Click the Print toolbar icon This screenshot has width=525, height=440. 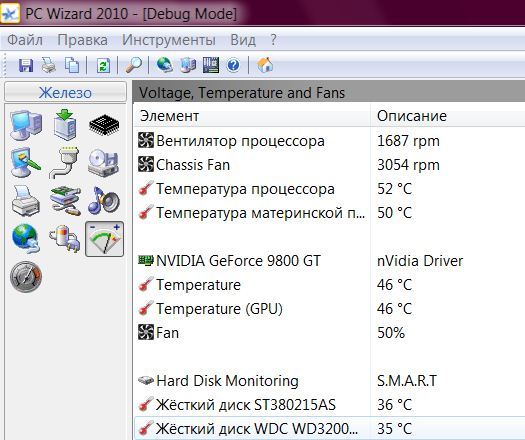(x=49, y=65)
